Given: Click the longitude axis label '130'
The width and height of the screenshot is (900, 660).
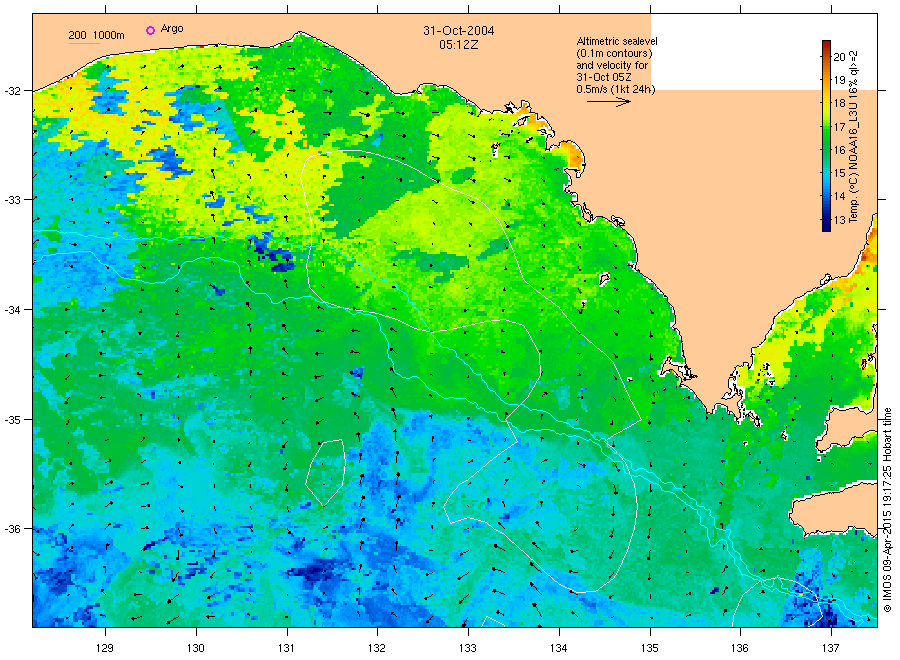Looking at the screenshot, I should click(196, 648).
